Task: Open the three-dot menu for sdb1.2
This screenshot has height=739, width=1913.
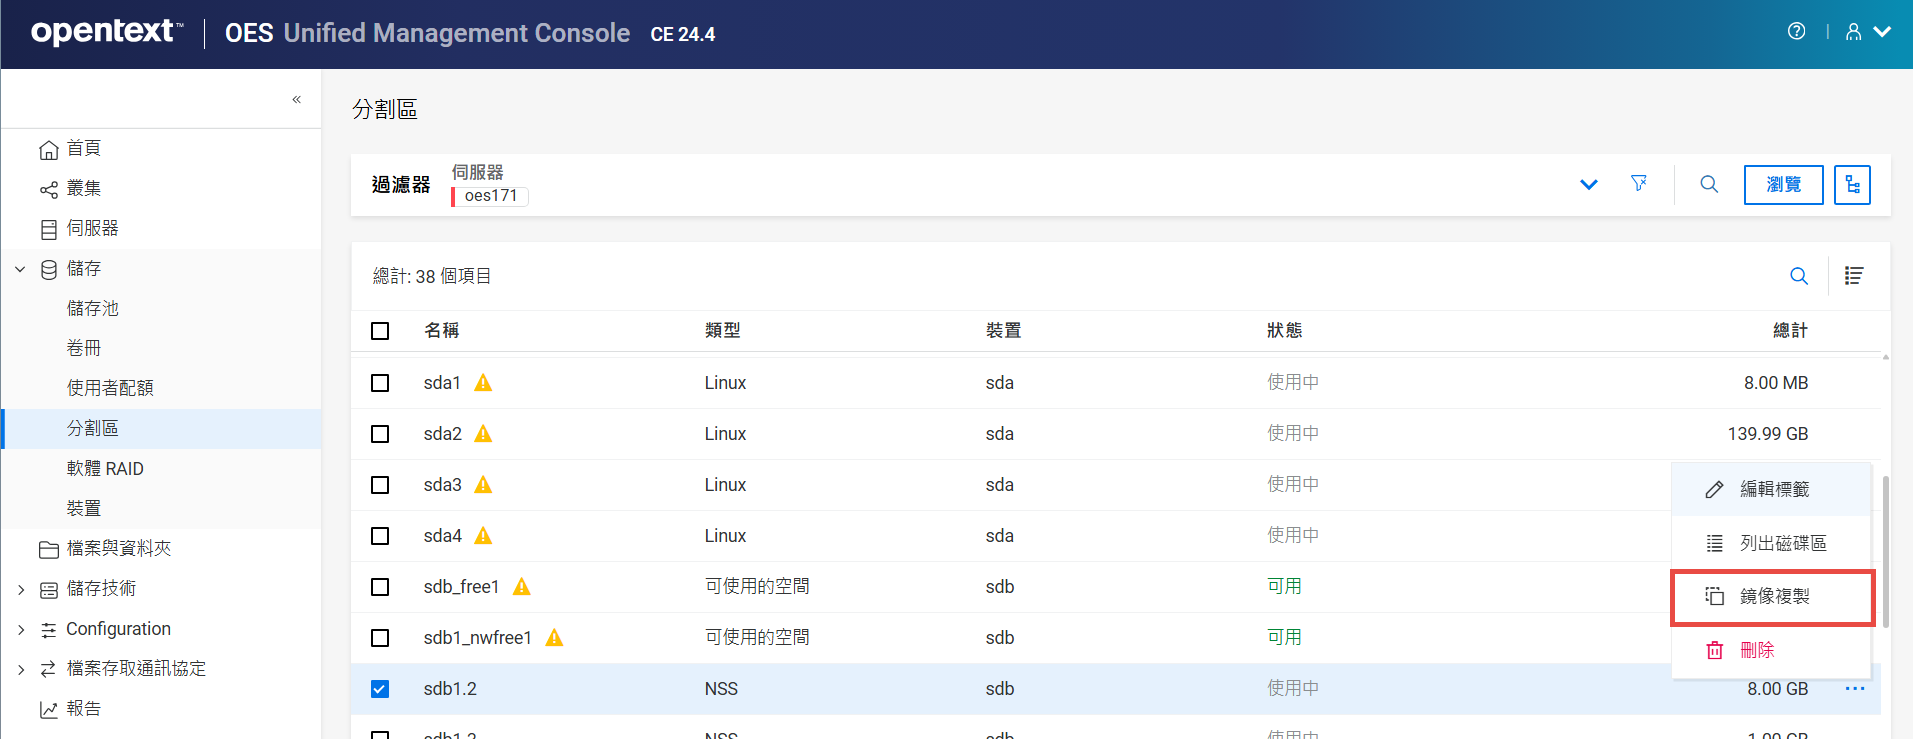Action: [x=1855, y=689]
